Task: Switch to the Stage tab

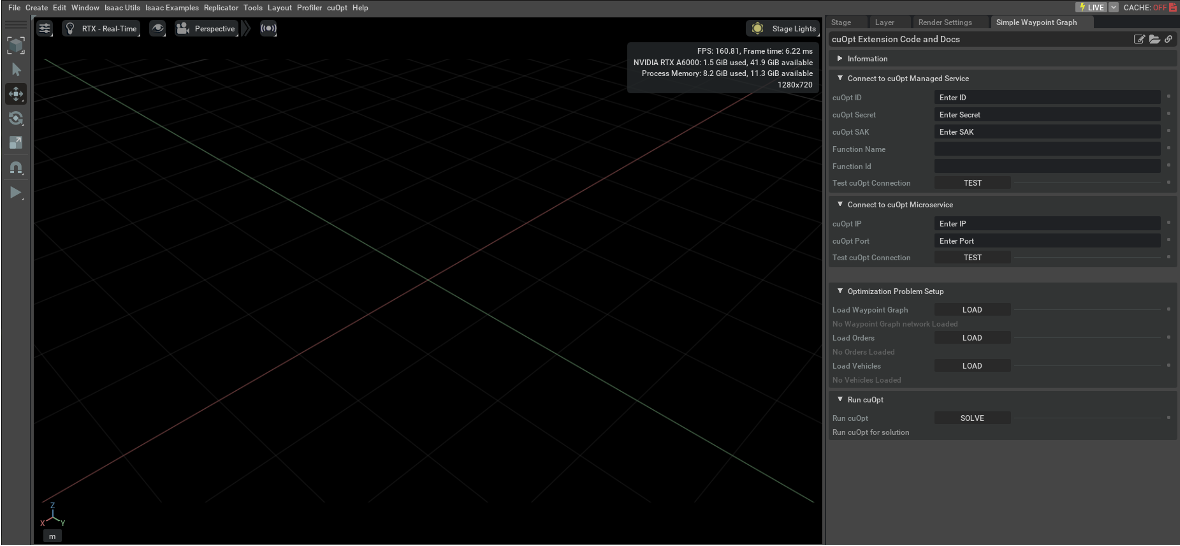Action: pos(841,22)
